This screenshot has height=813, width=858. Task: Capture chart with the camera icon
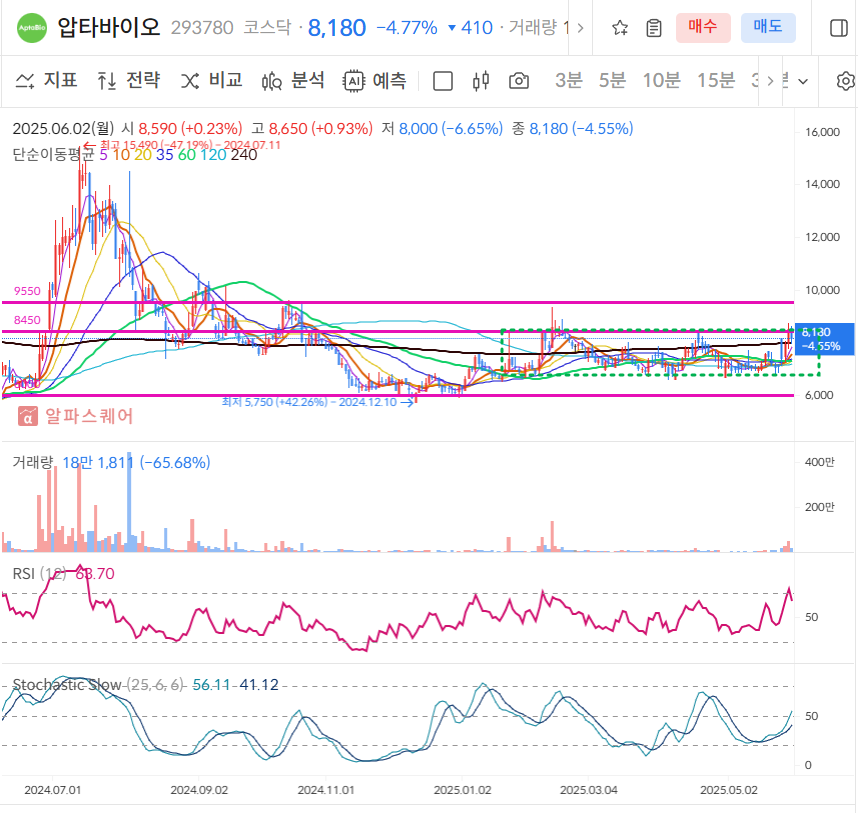pyautogui.click(x=519, y=81)
